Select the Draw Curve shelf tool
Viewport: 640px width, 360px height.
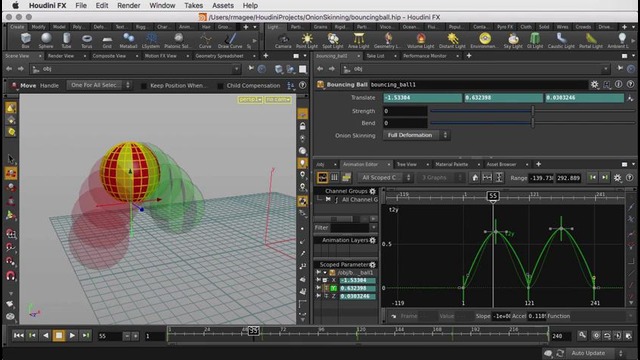tap(230, 40)
